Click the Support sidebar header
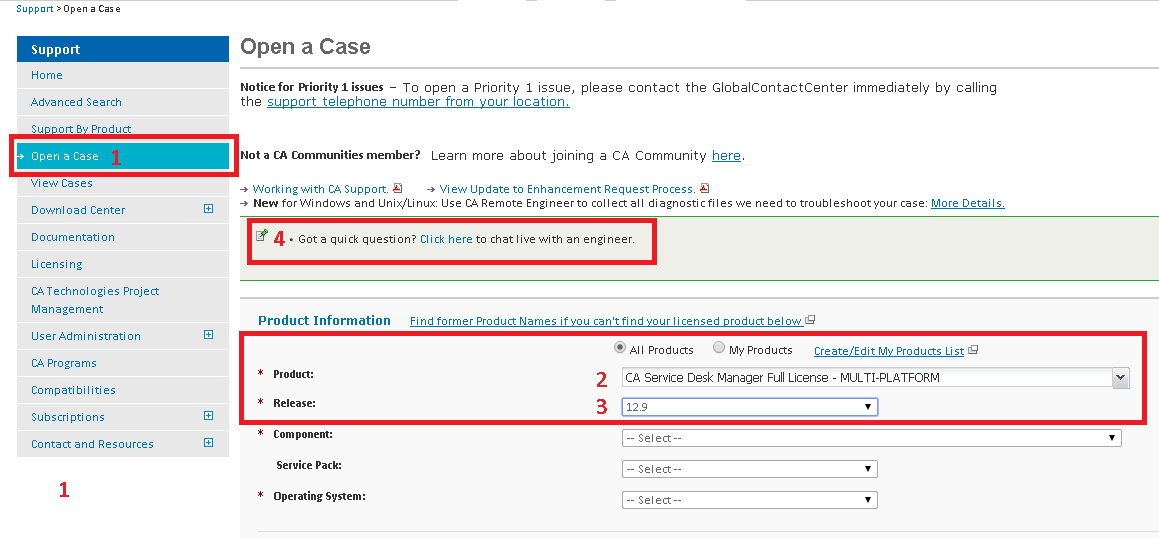This screenshot has width=1159, height=538. [123, 50]
